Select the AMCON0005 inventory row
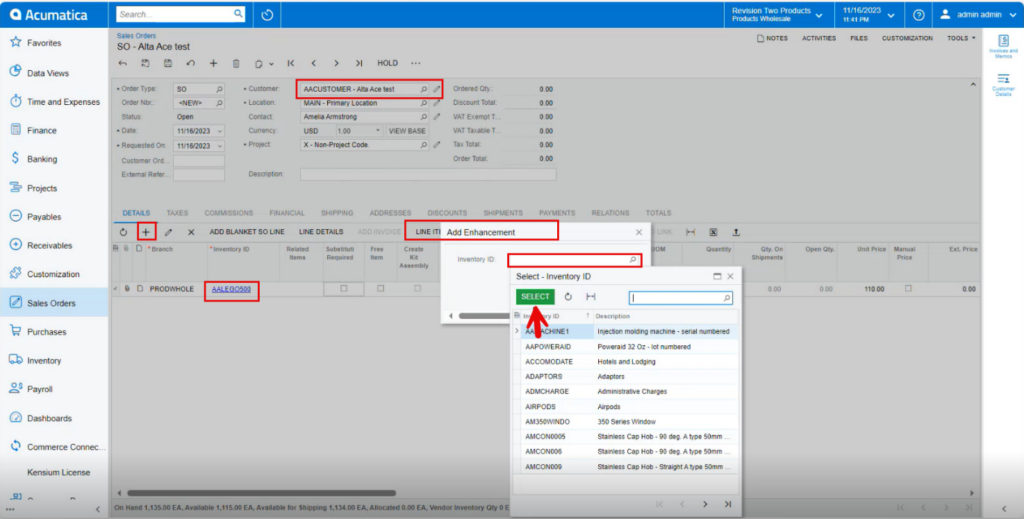The height and width of the screenshot is (519, 1024). (626, 437)
